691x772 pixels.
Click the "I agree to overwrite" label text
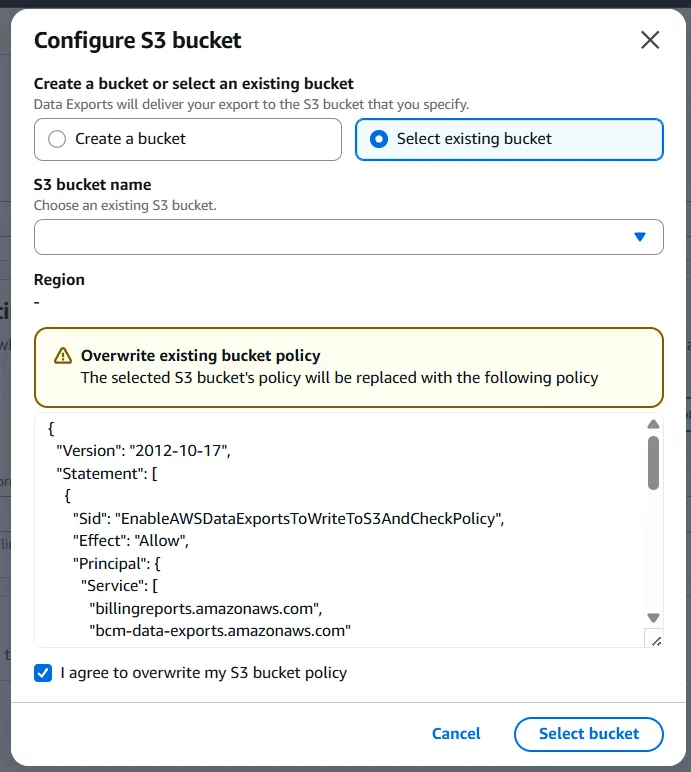tap(203, 673)
